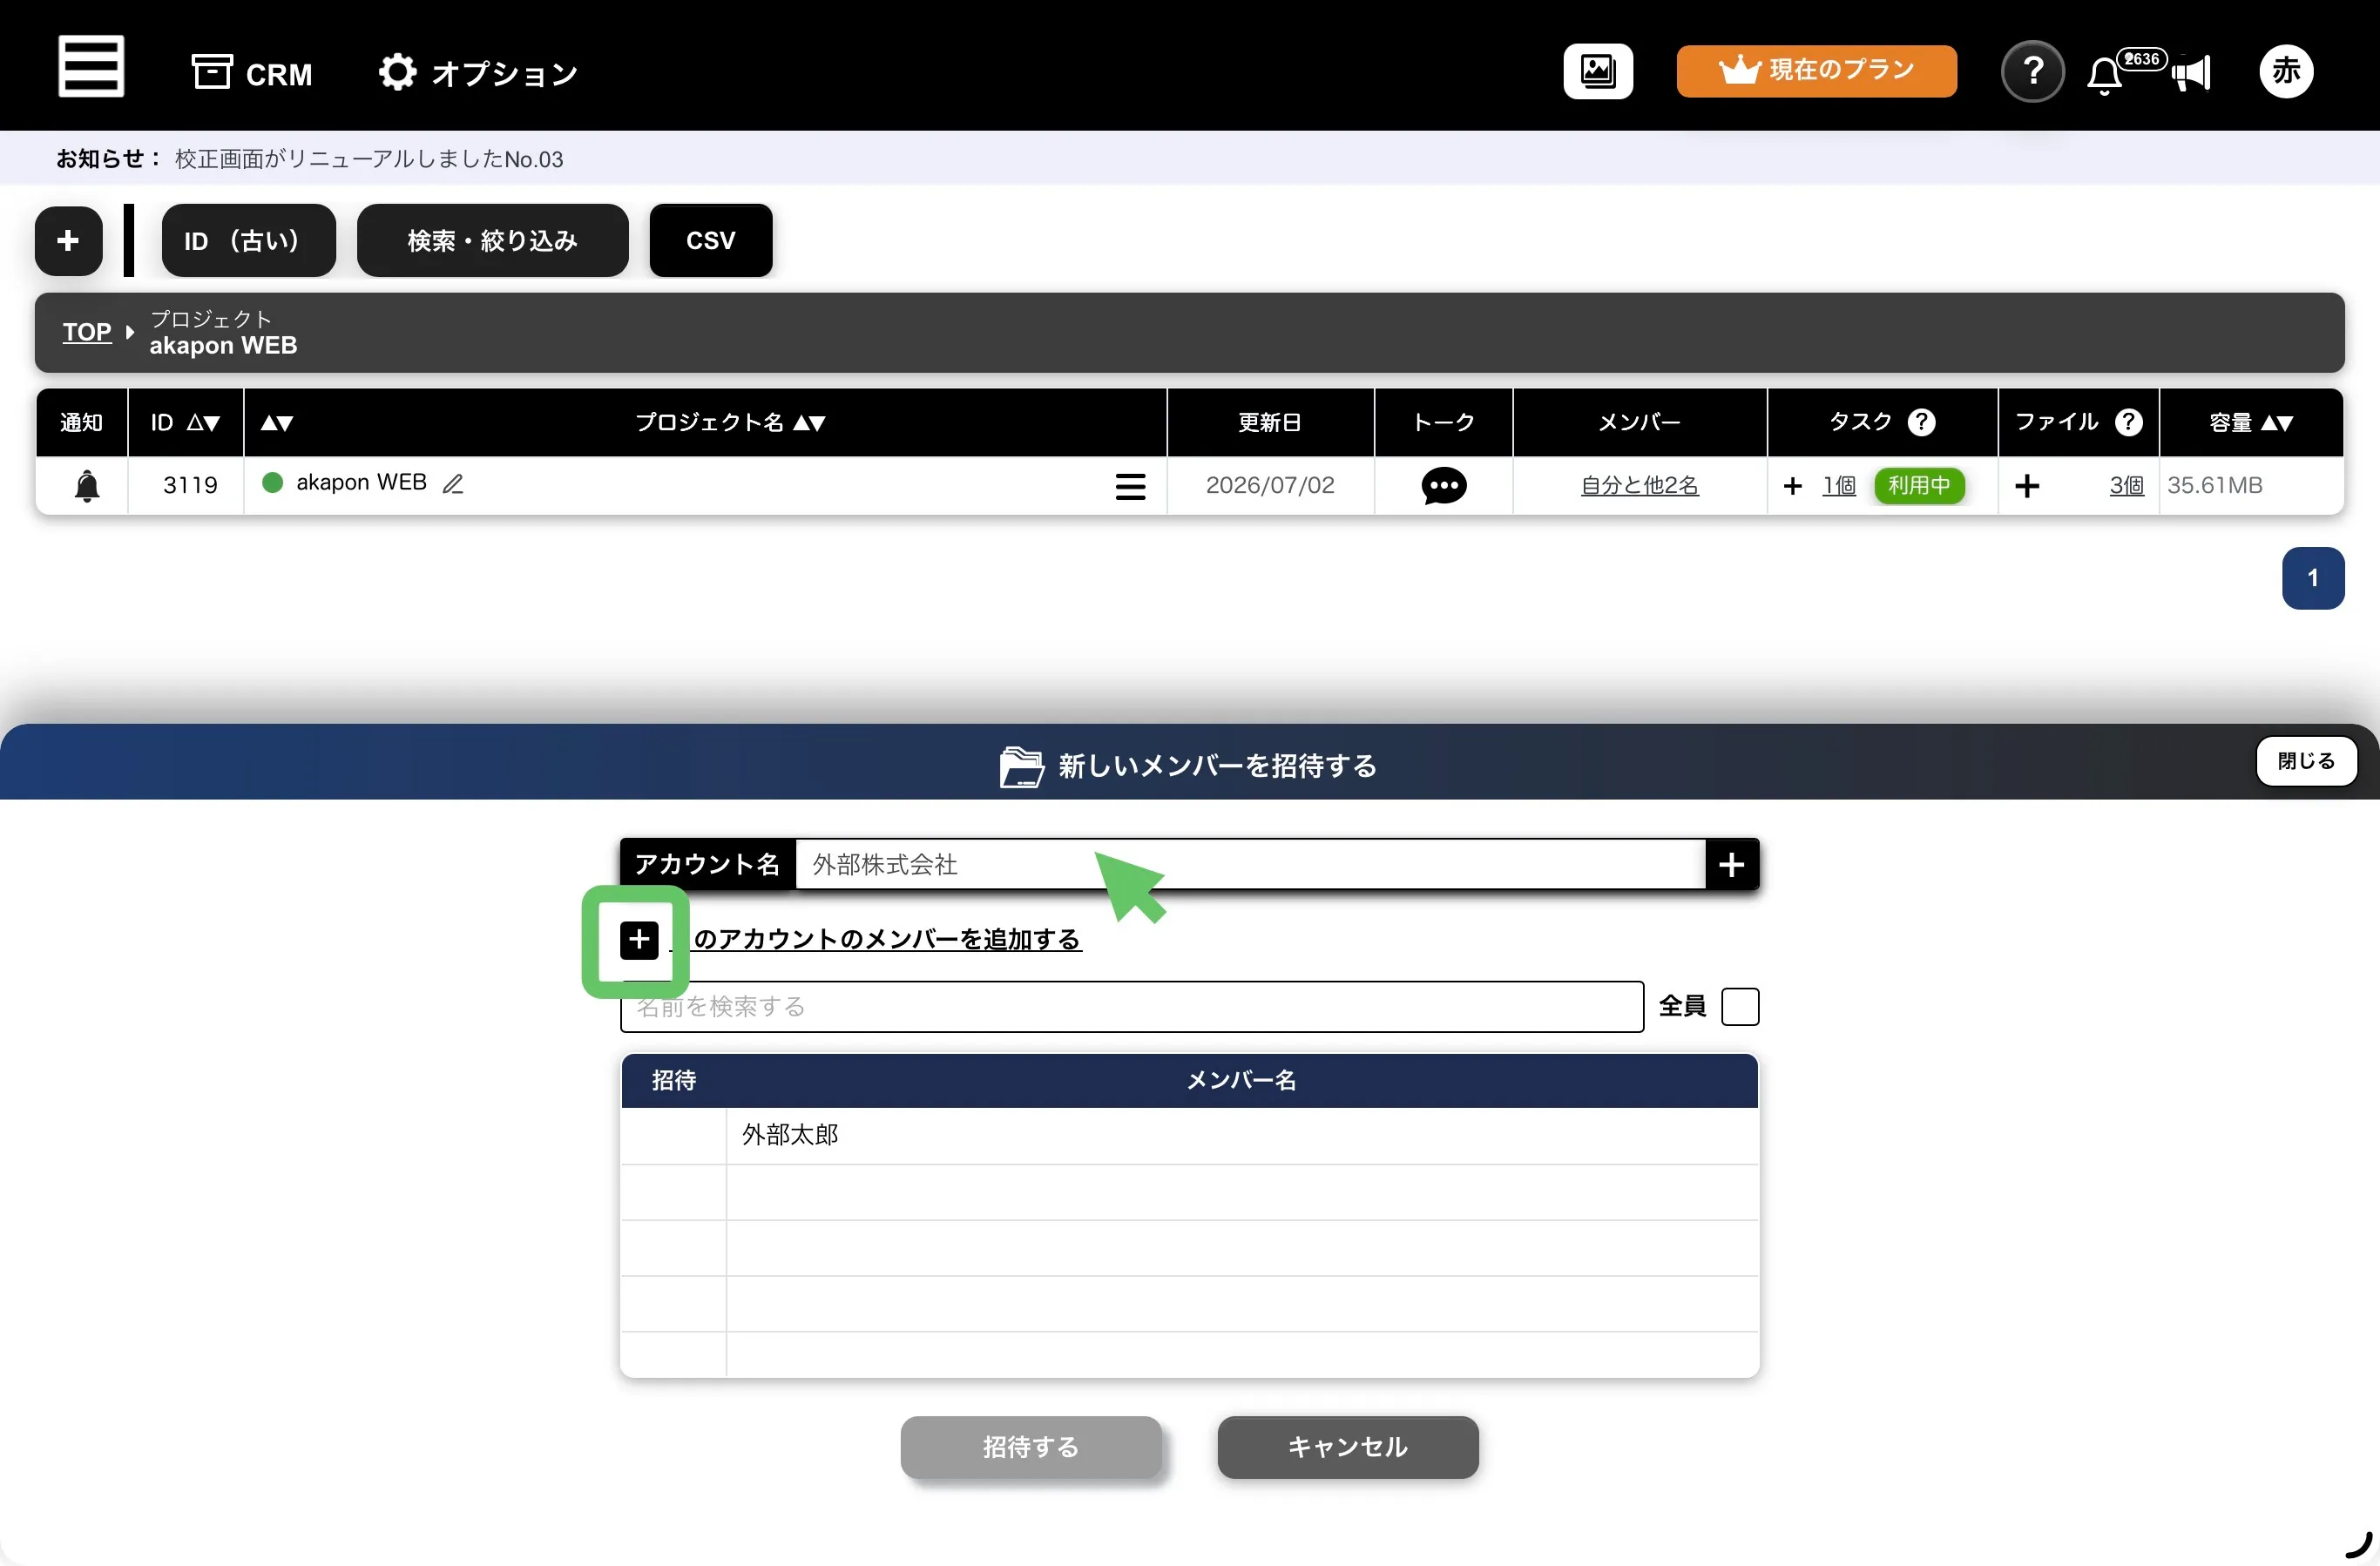Click project ID 3119 cell

click(190, 486)
